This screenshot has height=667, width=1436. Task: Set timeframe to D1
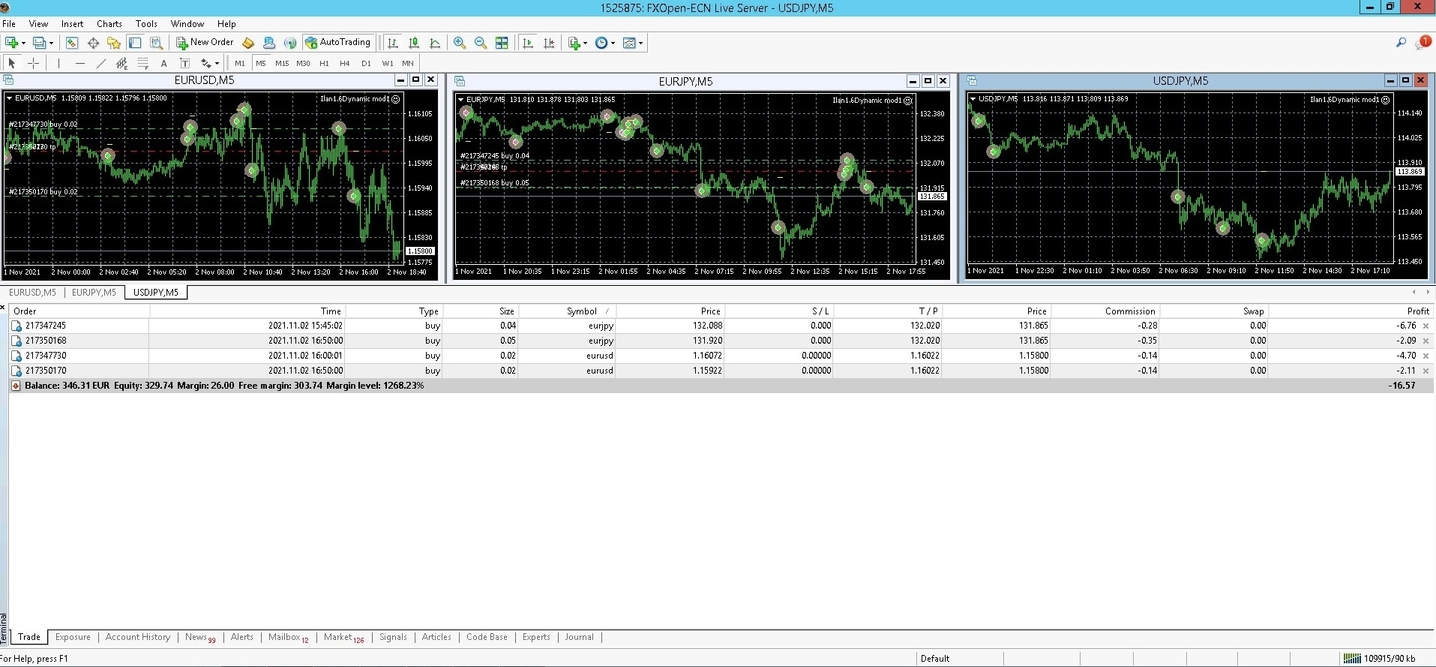[x=366, y=63]
